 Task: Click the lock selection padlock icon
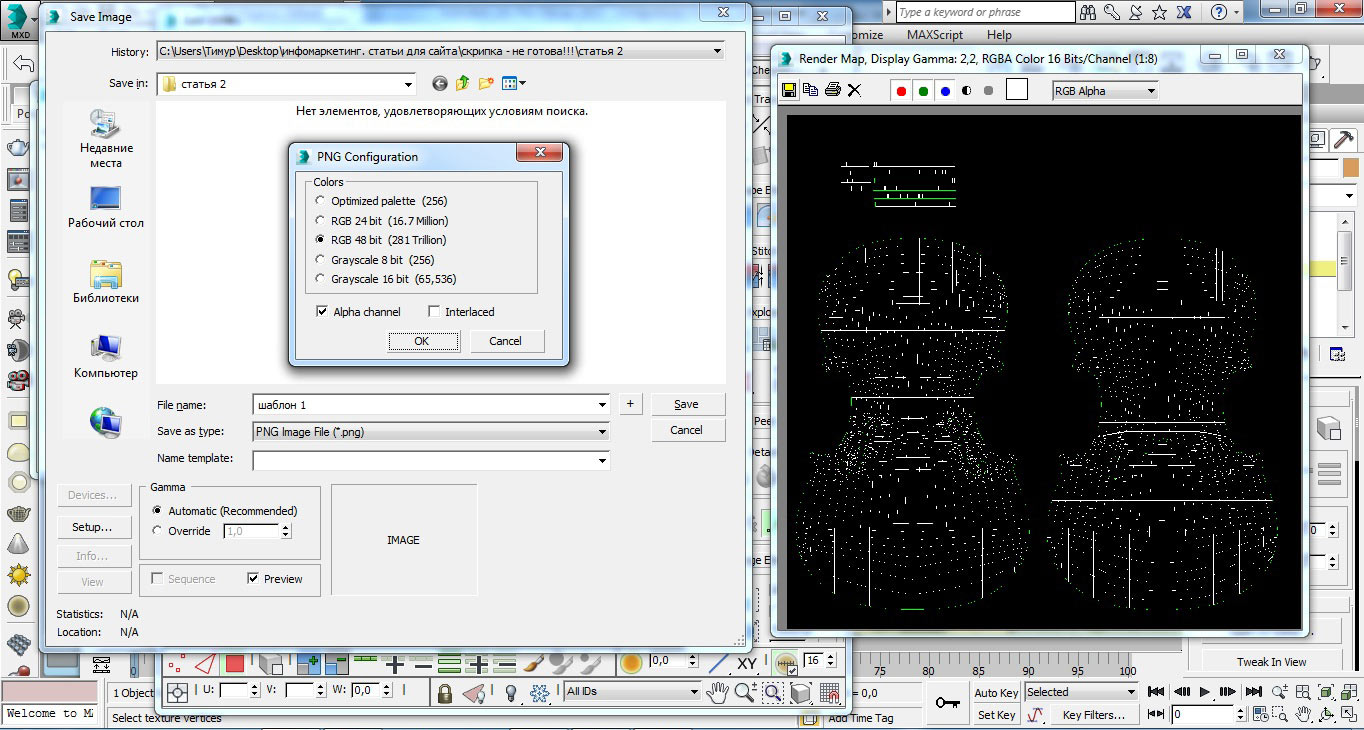tap(444, 692)
